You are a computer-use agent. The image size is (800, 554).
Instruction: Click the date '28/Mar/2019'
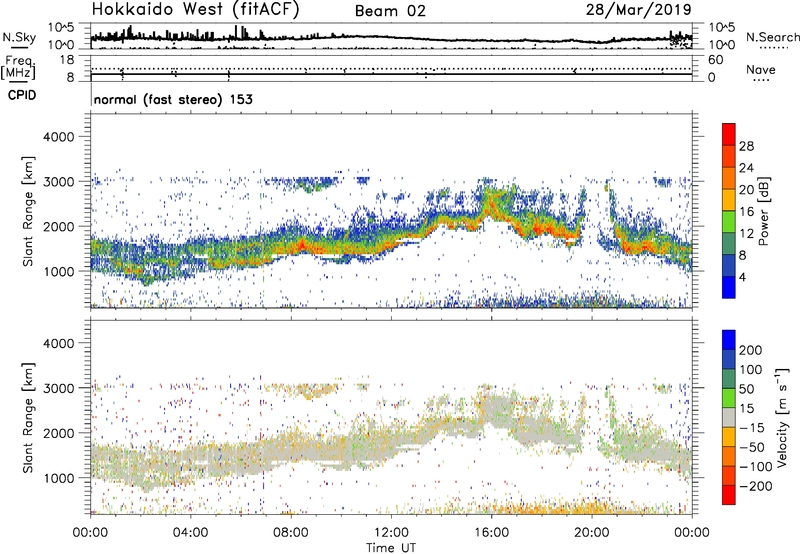tap(639, 10)
